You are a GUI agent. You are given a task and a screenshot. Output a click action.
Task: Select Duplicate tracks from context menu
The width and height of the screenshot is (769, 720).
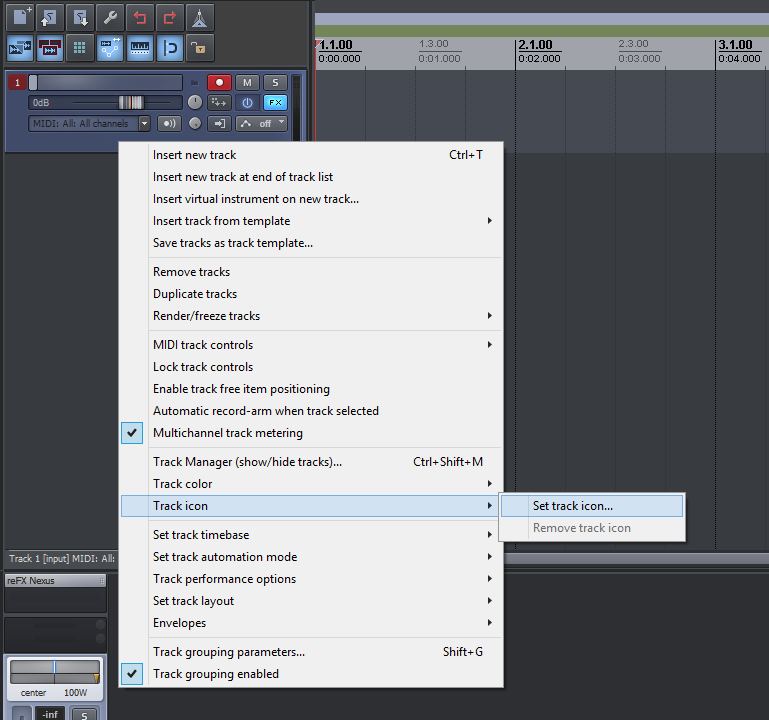[195, 294]
